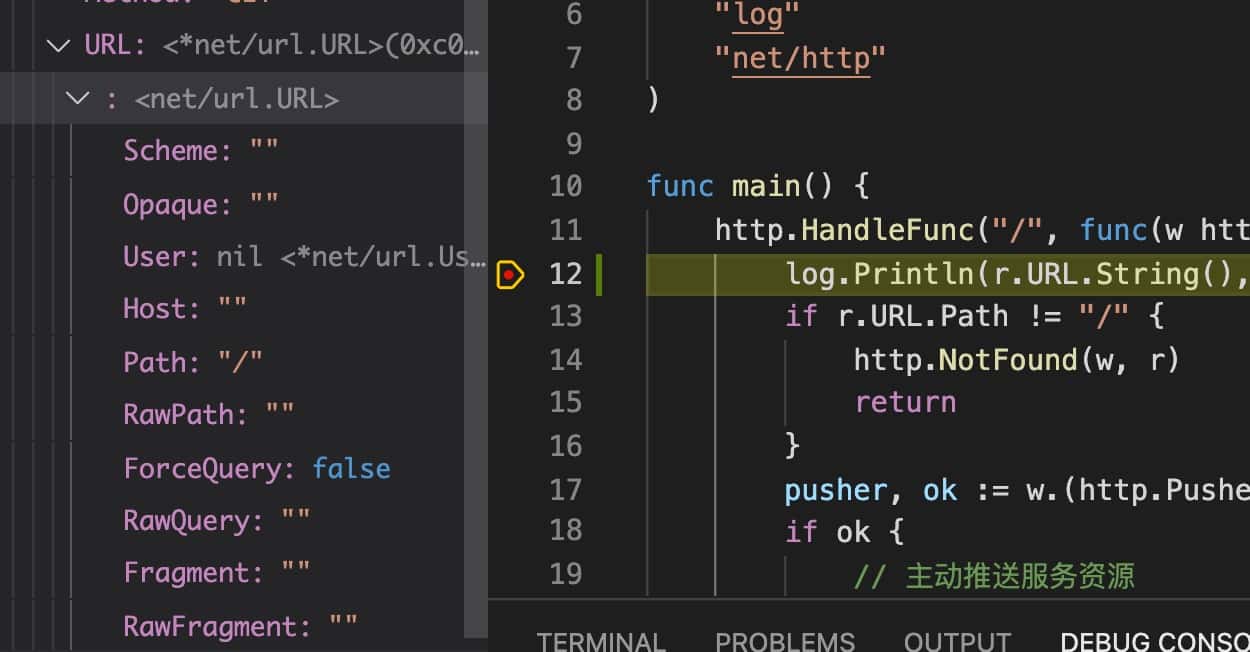The height and width of the screenshot is (652, 1250).
Task: Collapse the net/url.URL child node
Action: coord(77,98)
